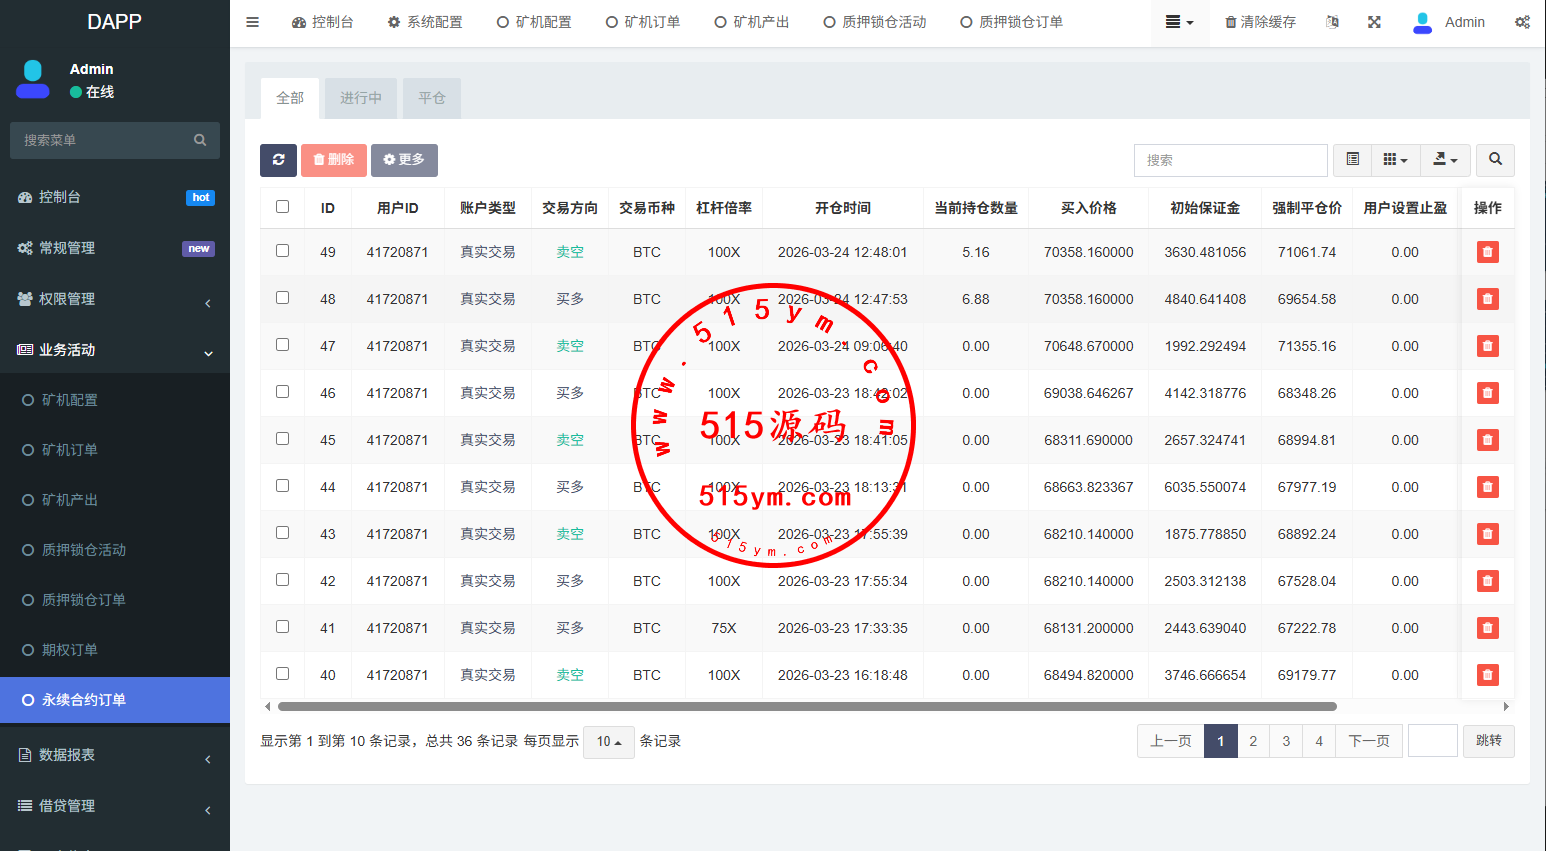Viewport: 1546px width, 851px height.
Task: Go to page 2 of the records
Action: click(1253, 741)
